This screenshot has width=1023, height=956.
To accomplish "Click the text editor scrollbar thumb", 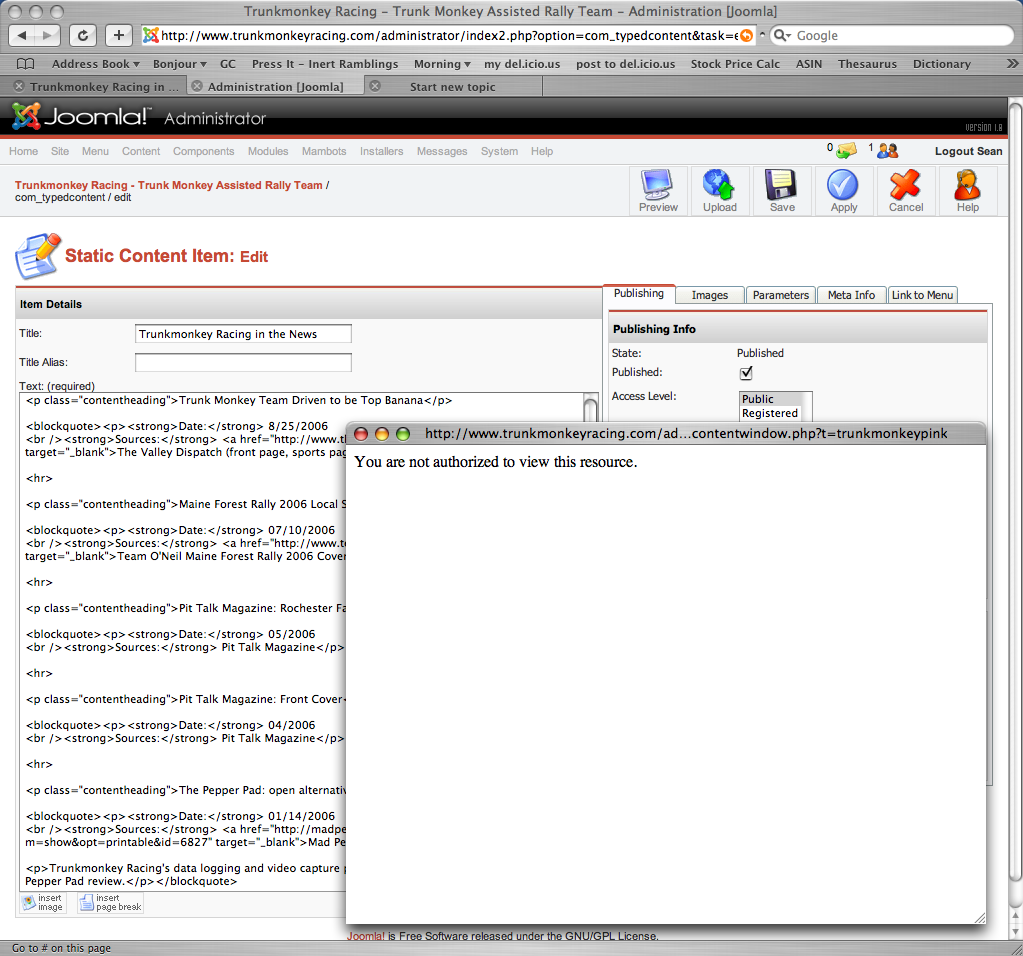I will 590,410.
